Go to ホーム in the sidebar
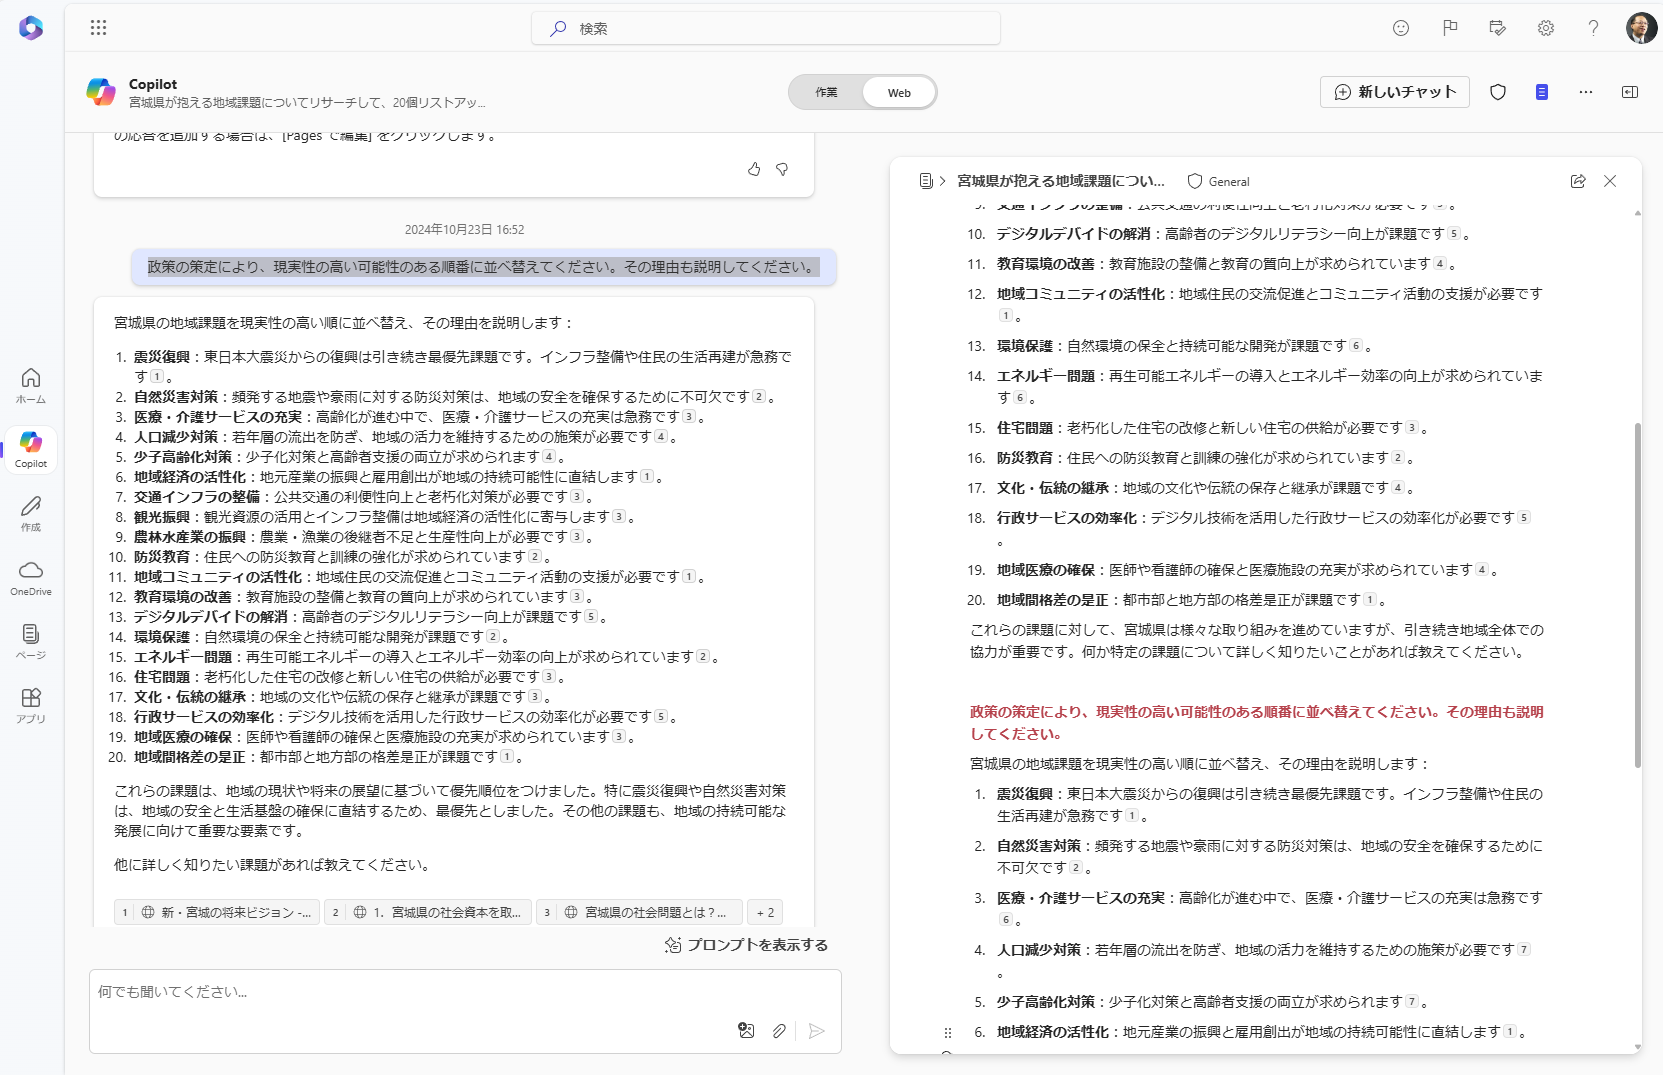The height and width of the screenshot is (1075, 1663). tap(31, 385)
